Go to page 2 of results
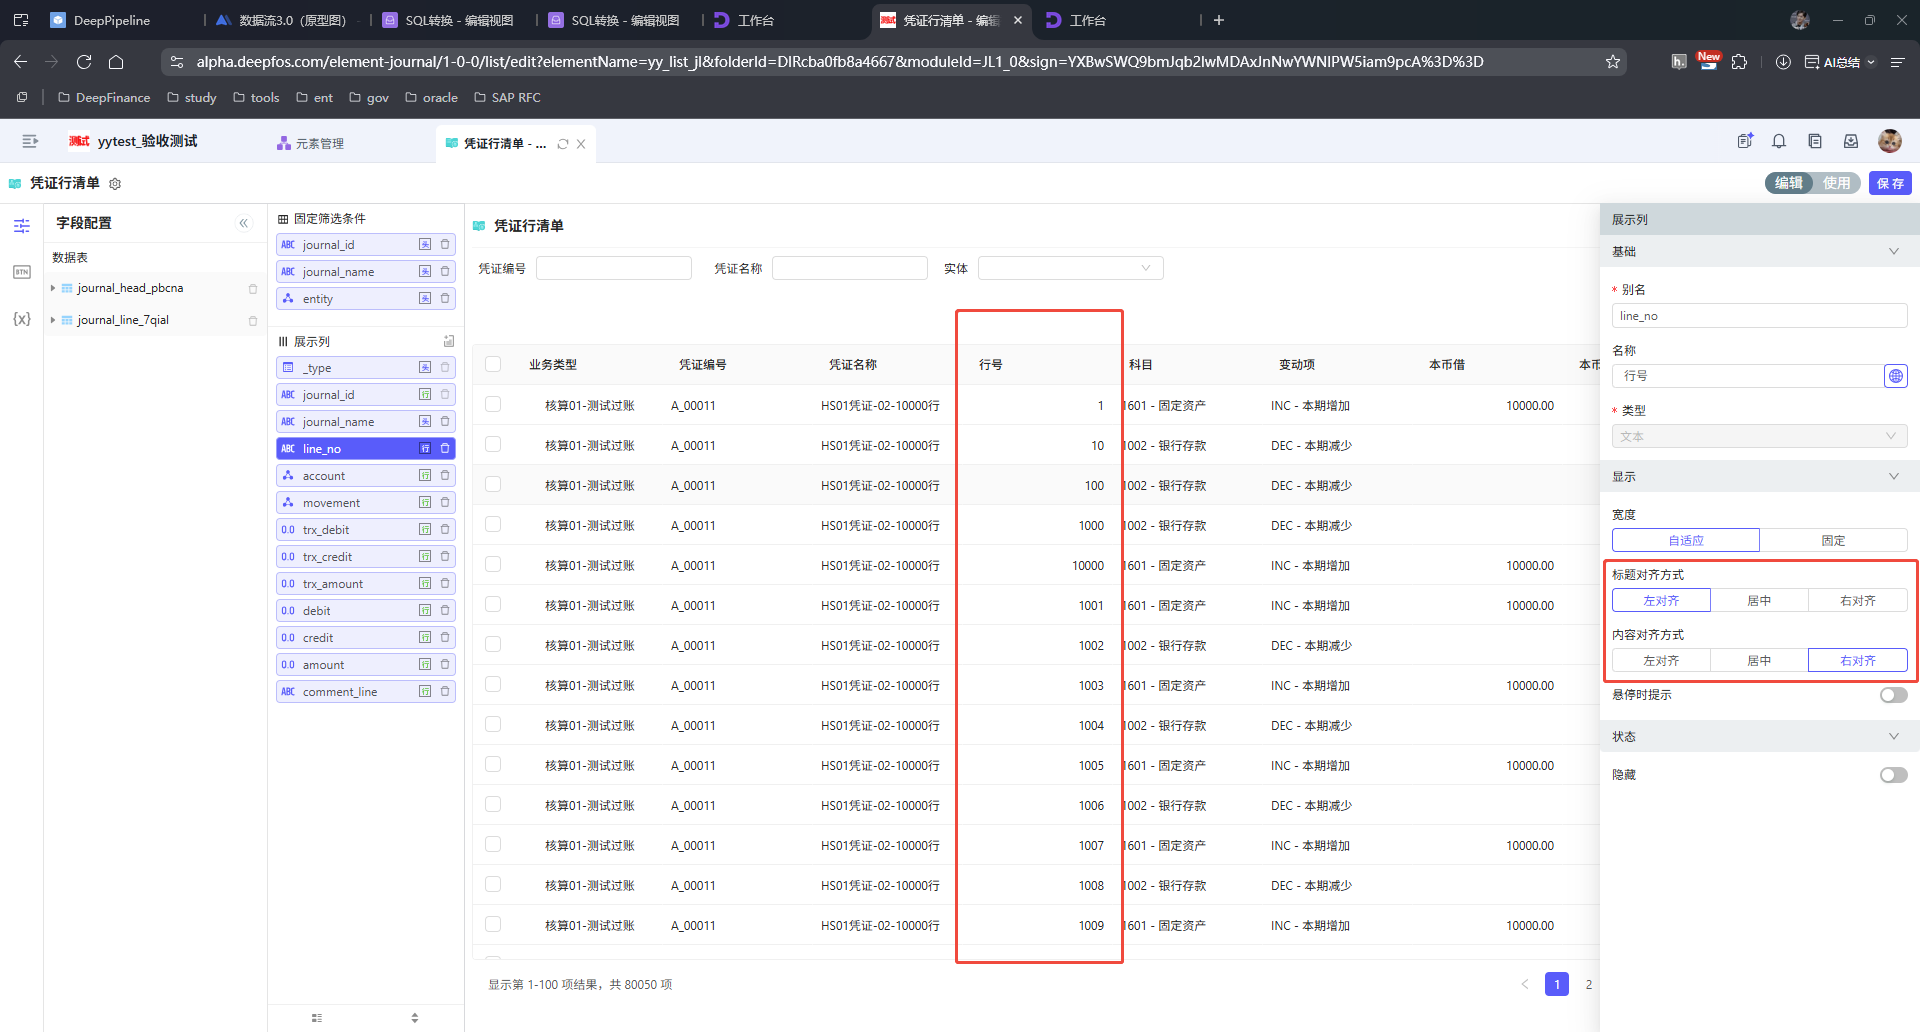1920x1032 pixels. pyautogui.click(x=1588, y=985)
